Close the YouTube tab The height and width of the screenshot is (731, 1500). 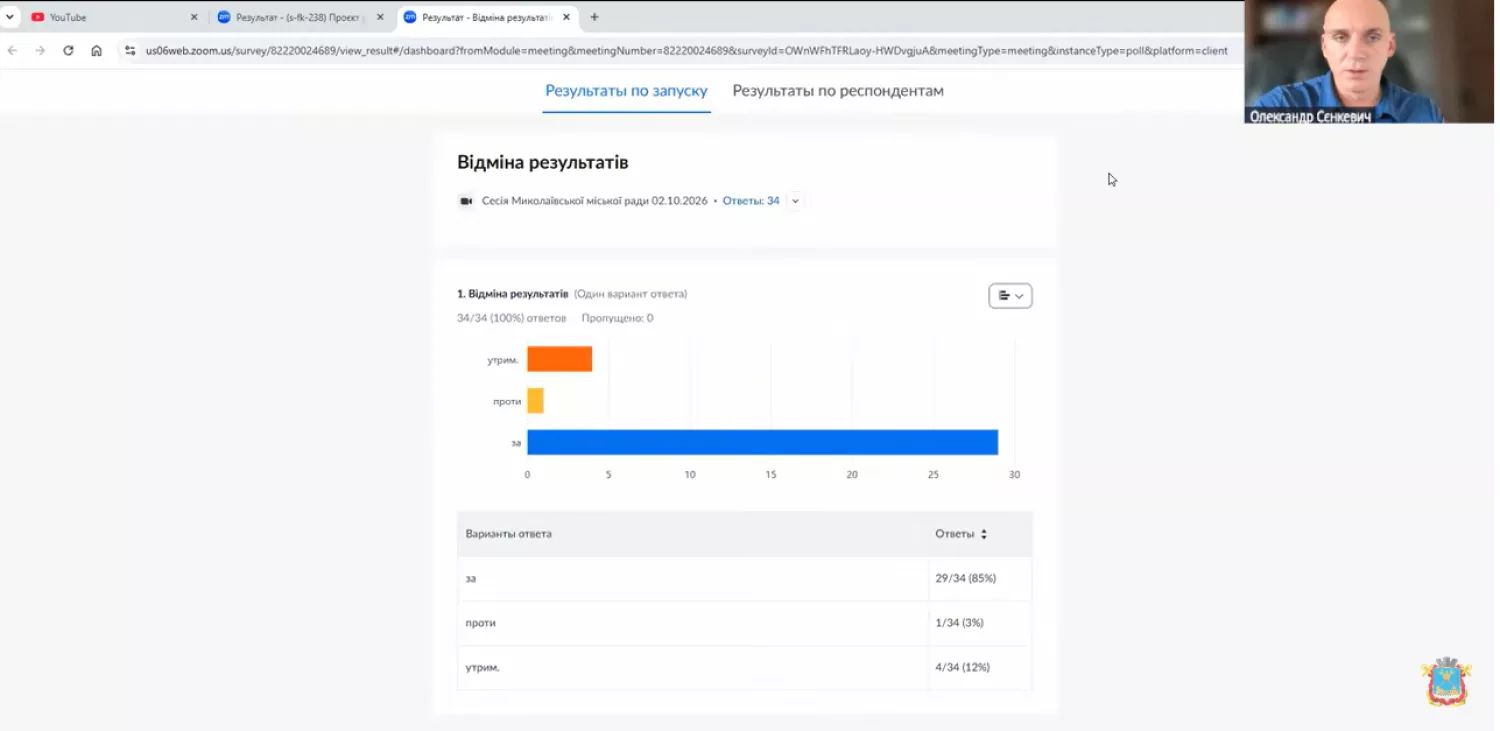[x=194, y=17]
